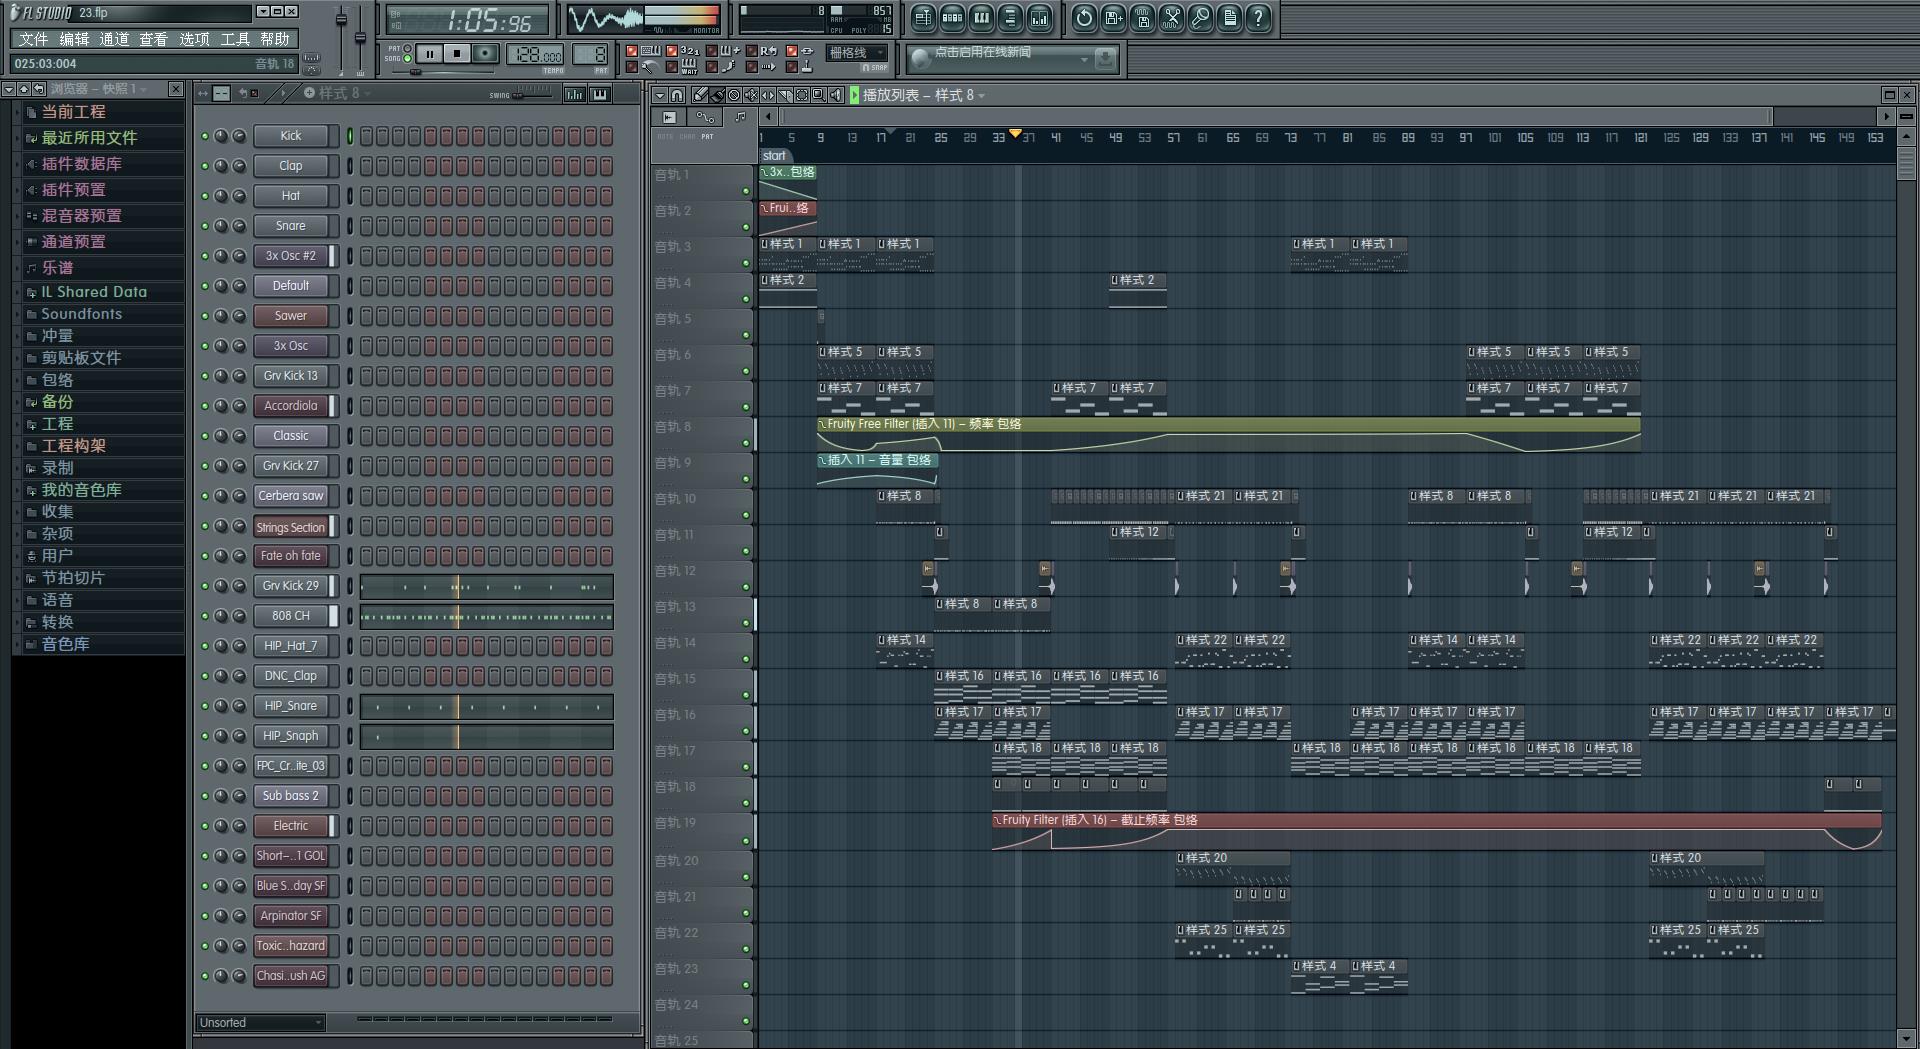The height and width of the screenshot is (1049, 1920).
Task: Click the save new version icon
Action: (x=1113, y=17)
